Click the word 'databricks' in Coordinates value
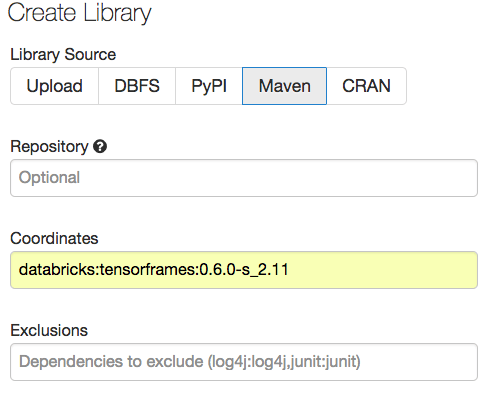483x405 pixels. (57, 269)
